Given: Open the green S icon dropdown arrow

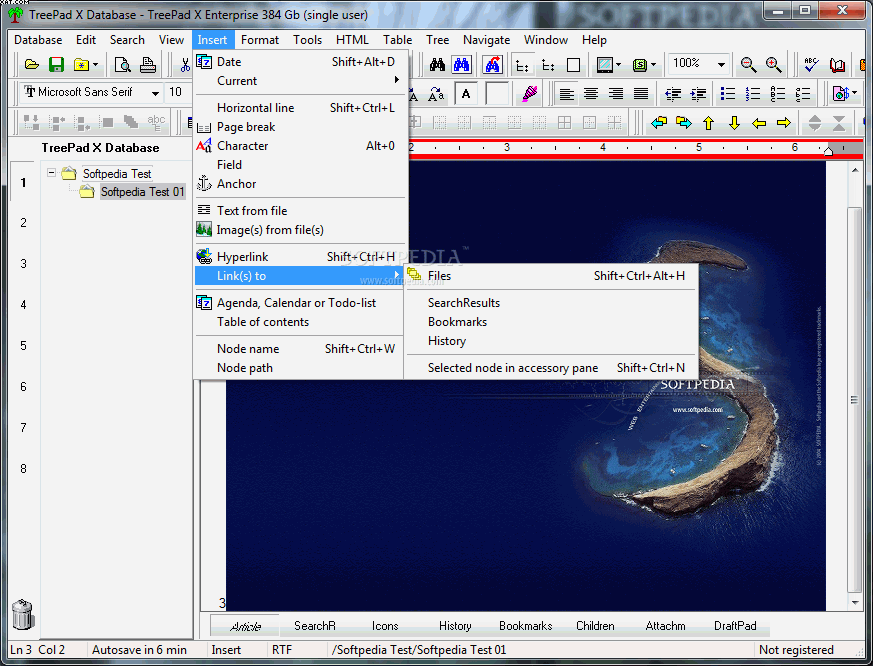Looking at the screenshot, I should click(x=653, y=65).
